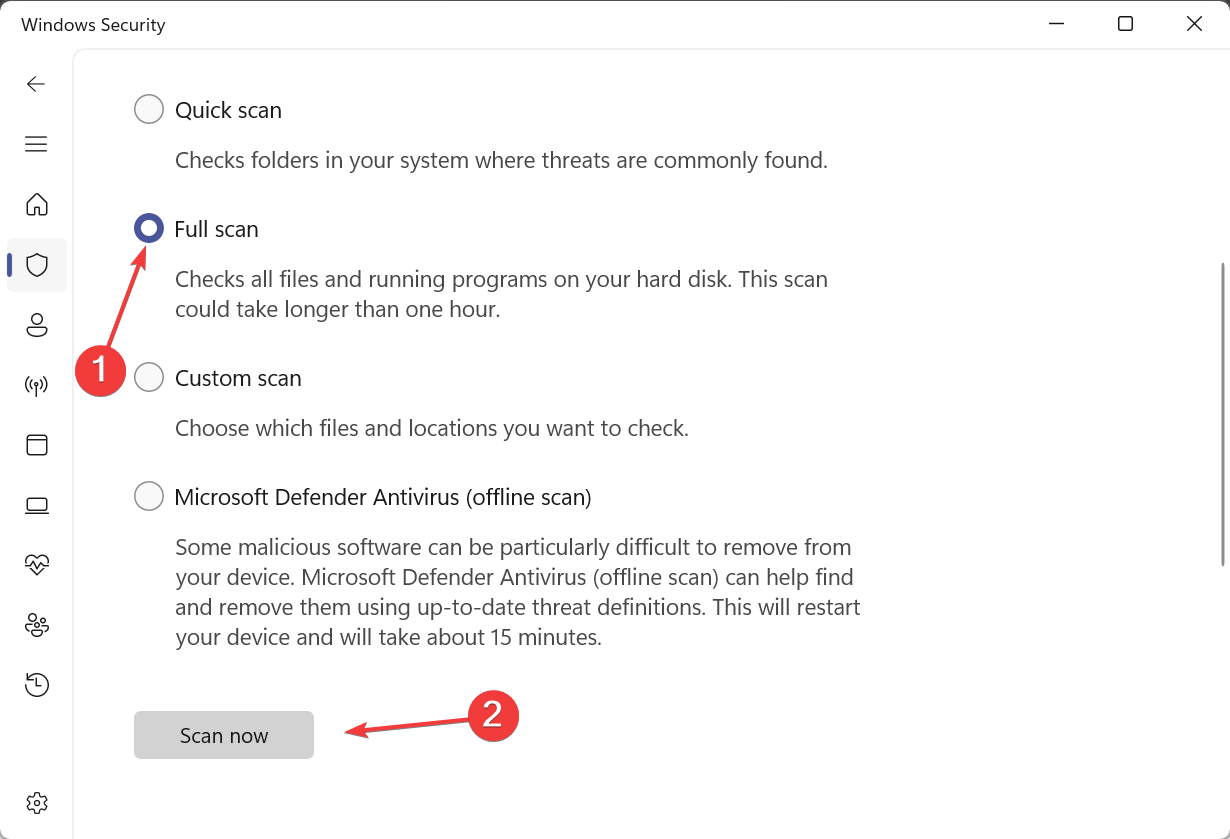Open Family options in sidebar
This screenshot has height=839, width=1230.
click(36, 624)
